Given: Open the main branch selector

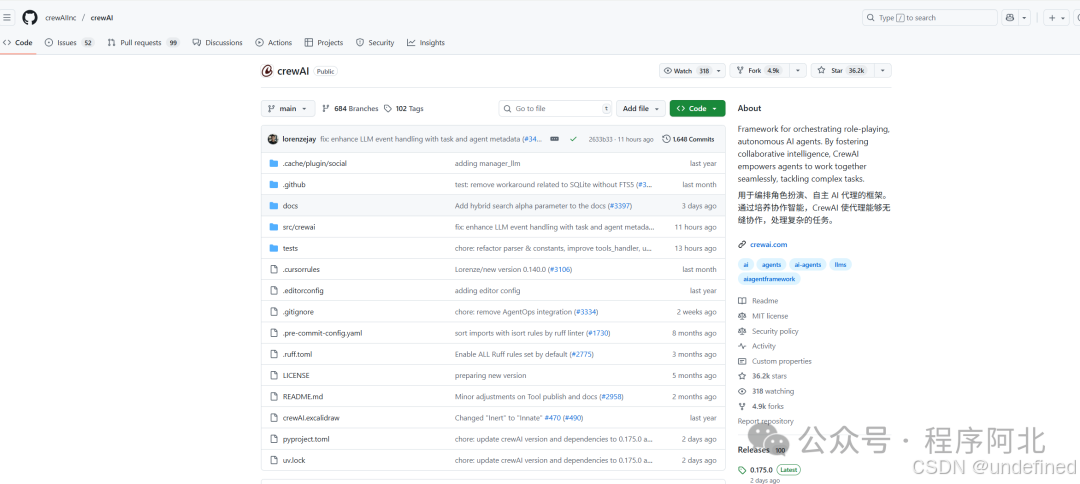Looking at the screenshot, I should (288, 109).
